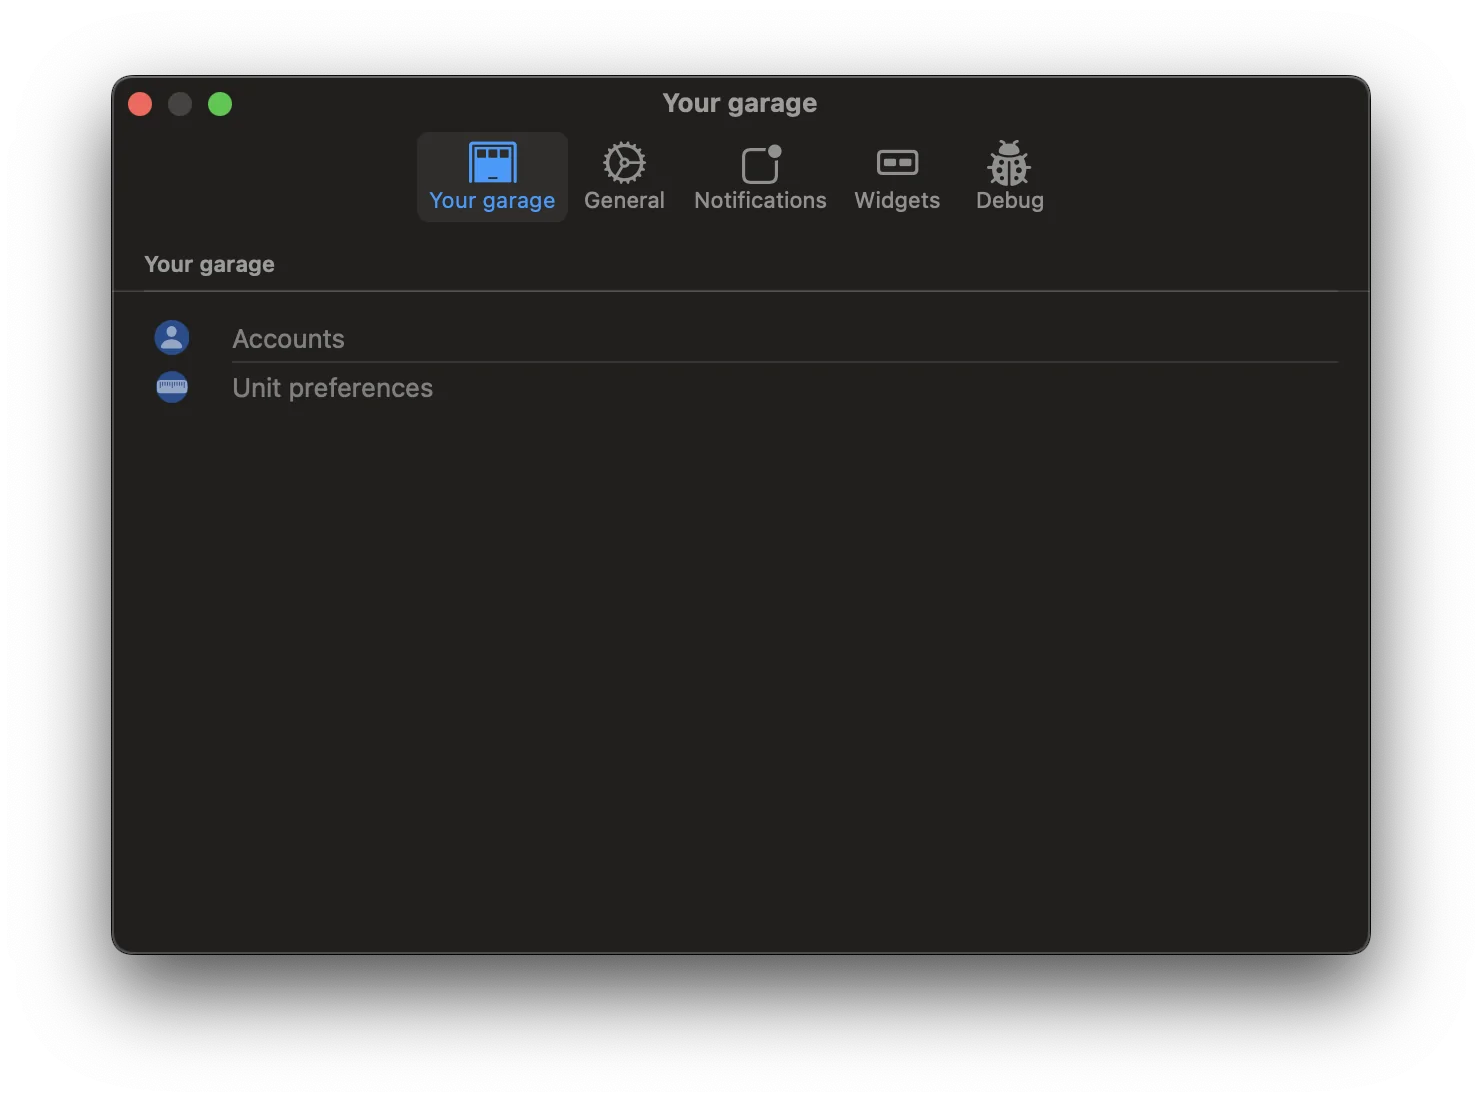Viewport: 1482px width, 1102px height.
Task: Open the Unit preferences row
Action: (x=741, y=387)
